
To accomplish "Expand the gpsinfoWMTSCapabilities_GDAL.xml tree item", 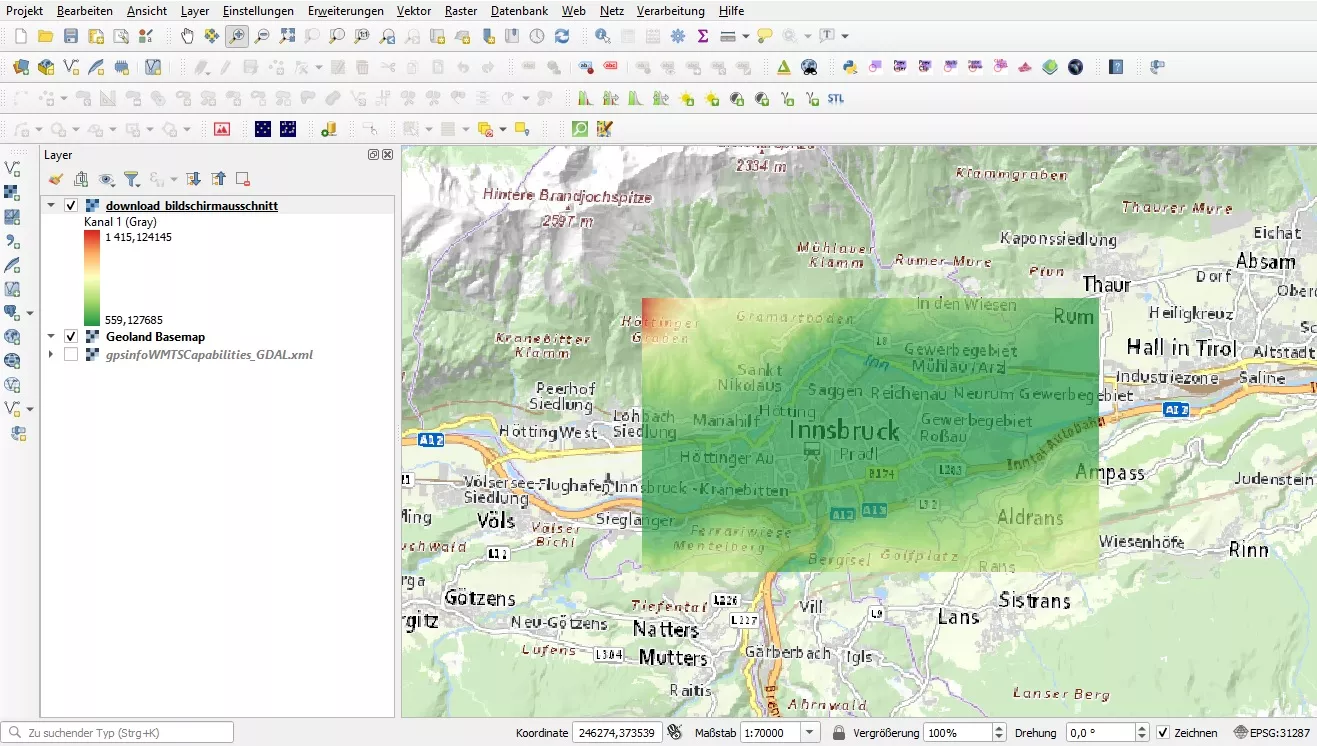I will coord(51,354).
